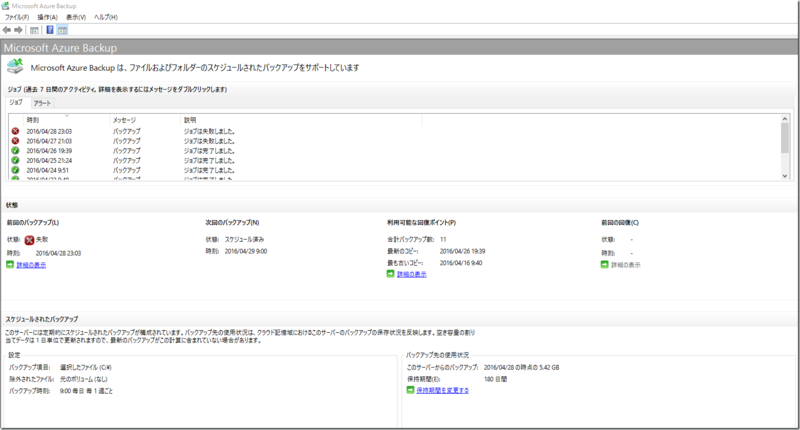This screenshot has height=430, width=800.
Task: Click スケジュールされたバックアップ section header
Action: click(x=42, y=319)
